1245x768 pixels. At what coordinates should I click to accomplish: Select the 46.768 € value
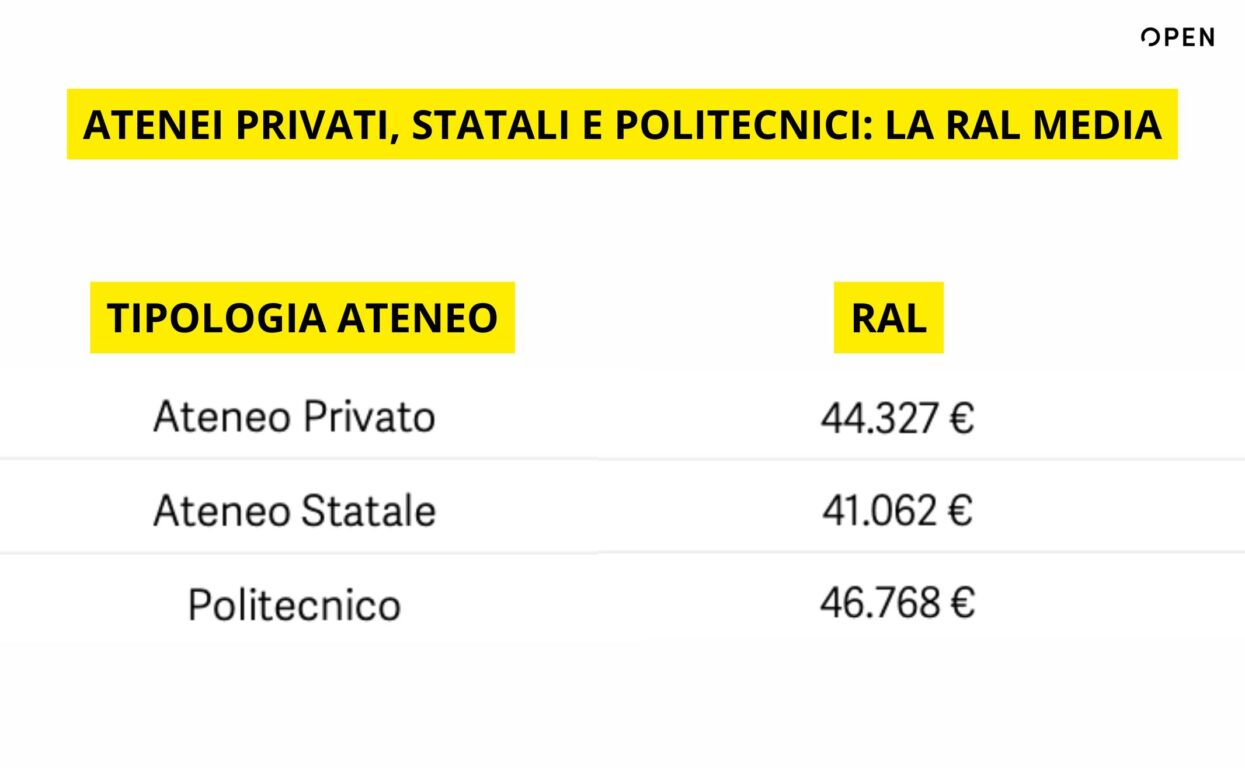[897, 603]
